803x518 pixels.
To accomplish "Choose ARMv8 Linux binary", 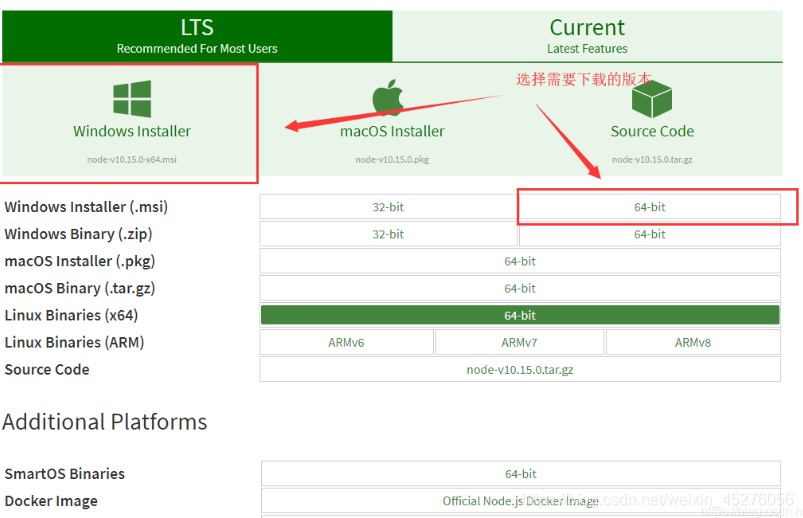I will pyautogui.click(x=693, y=342).
